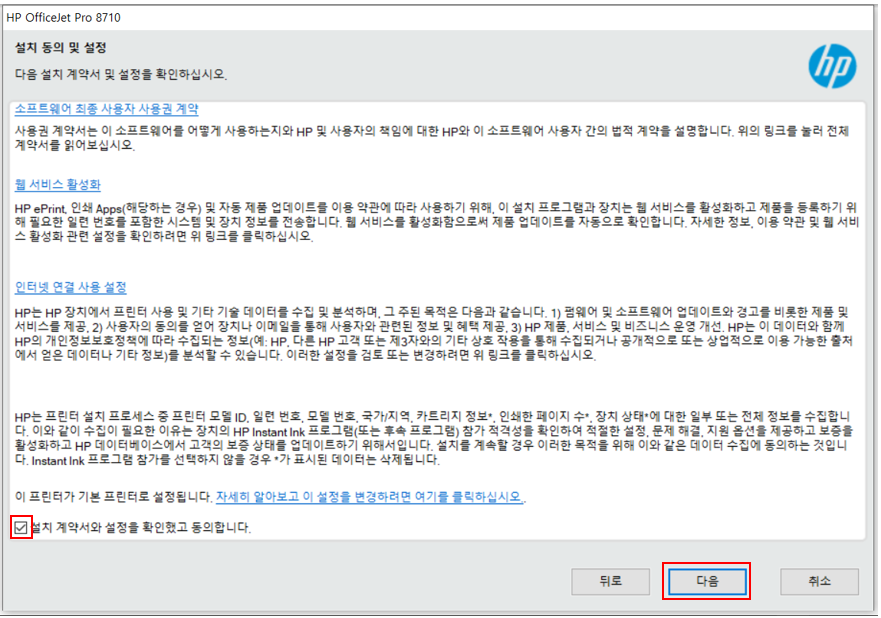Click the link to change default printer setting
Image resolution: width=881 pixels, height=618 pixels.
(369, 497)
